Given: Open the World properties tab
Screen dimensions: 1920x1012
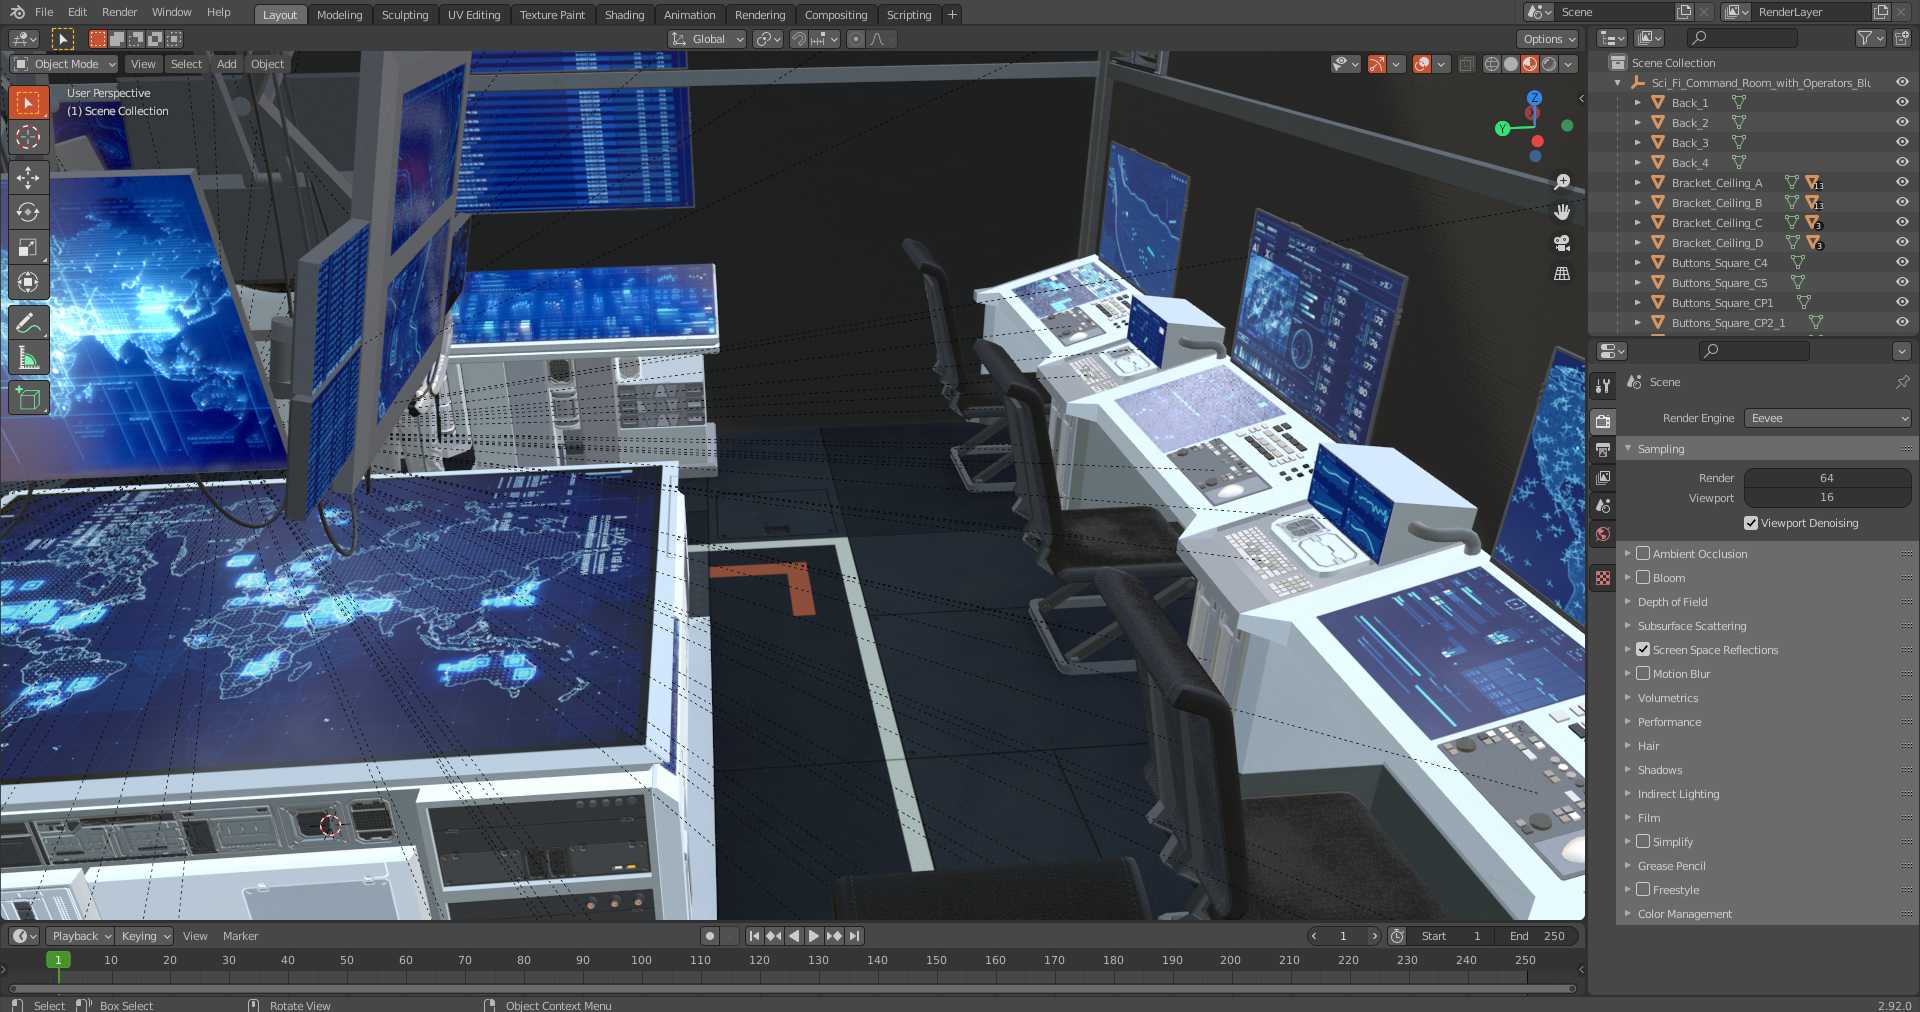Looking at the screenshot, I should (1603, 534).
